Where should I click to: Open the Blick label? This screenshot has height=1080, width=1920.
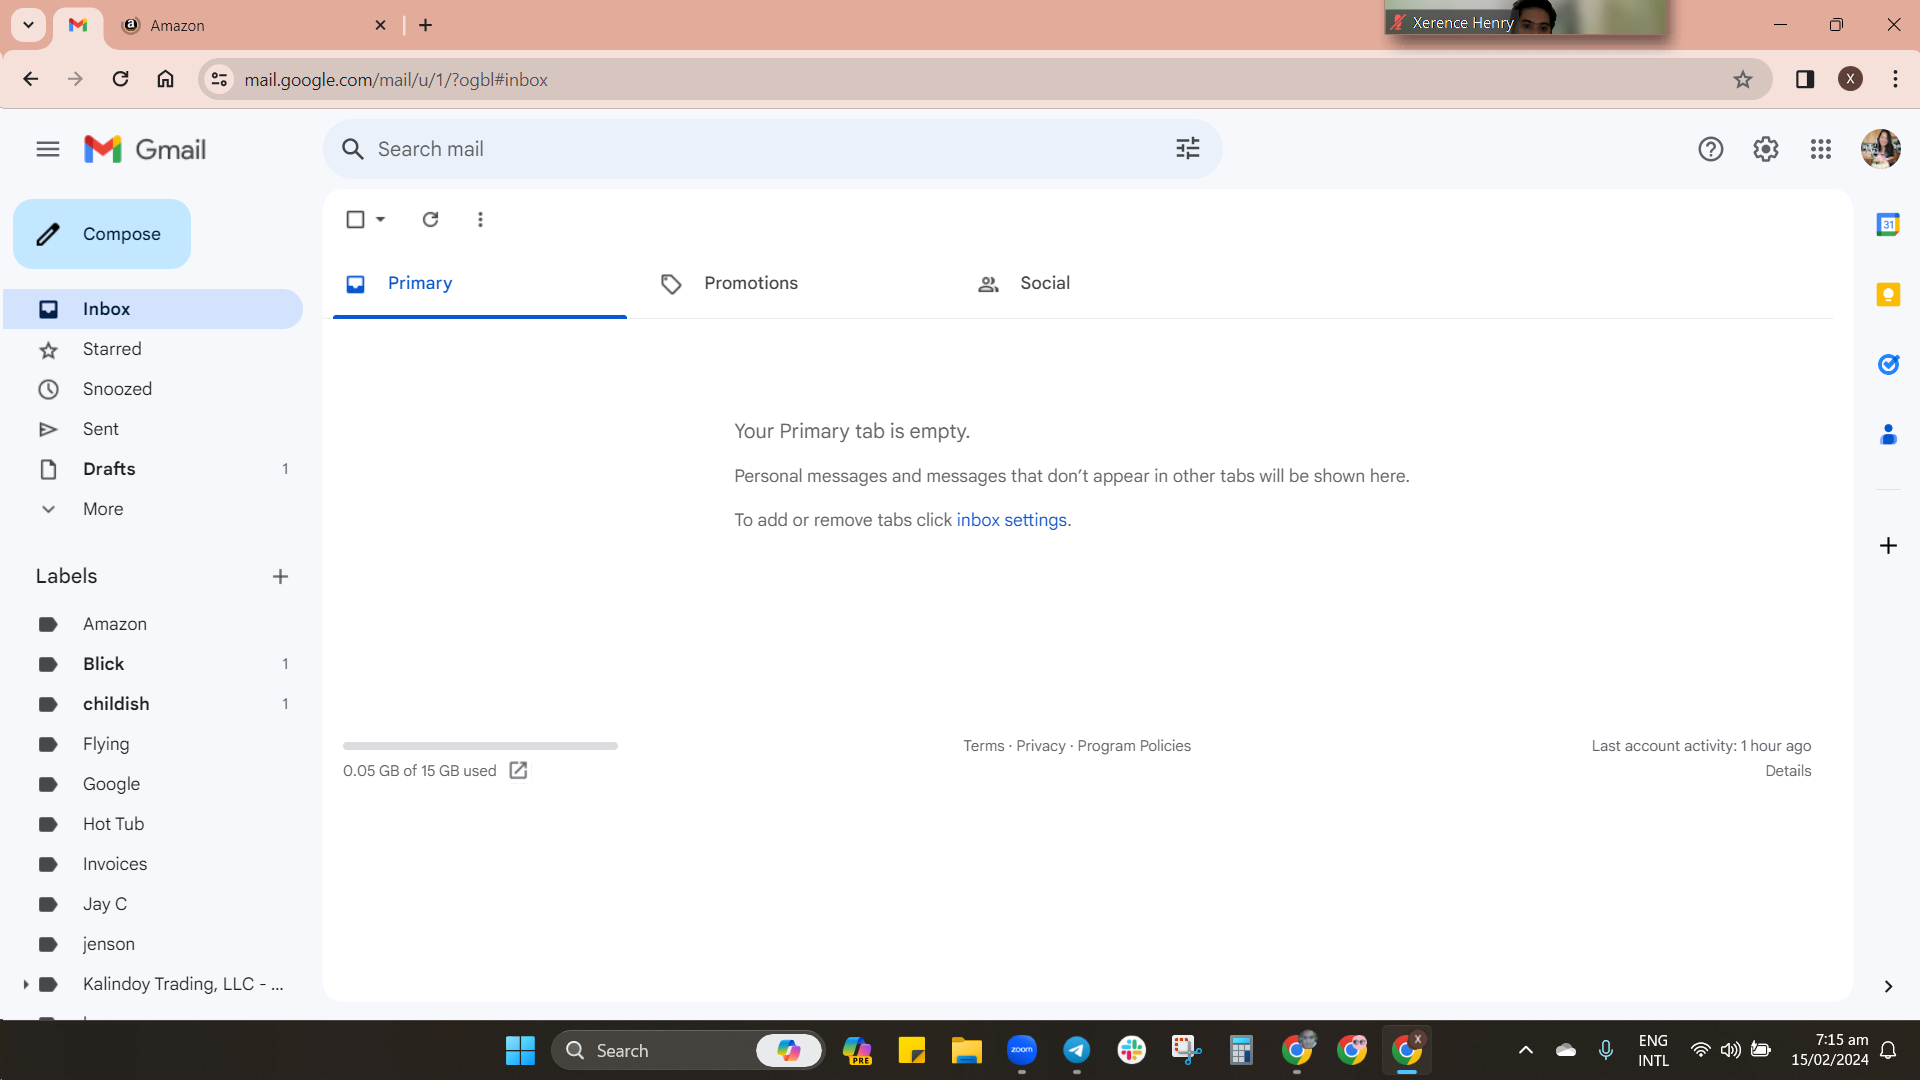pos(152,664)
